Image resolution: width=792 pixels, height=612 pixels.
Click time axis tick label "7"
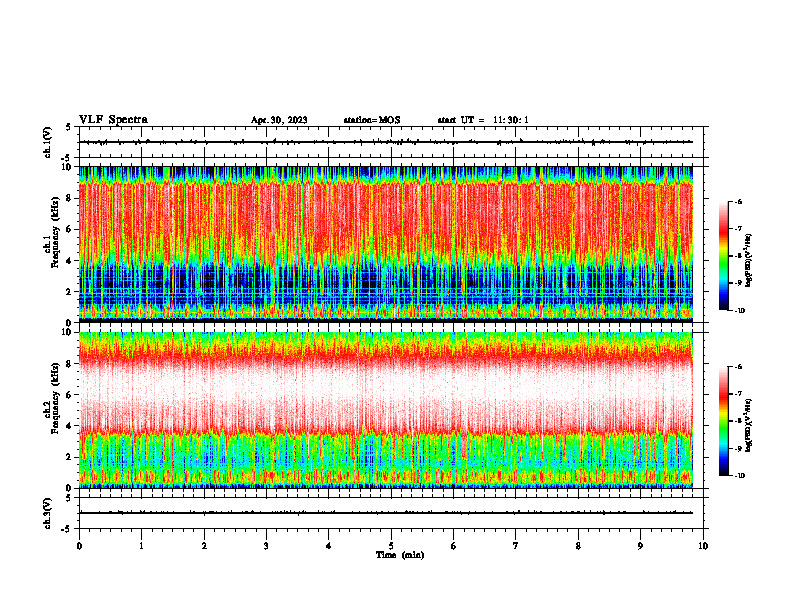[x=516, y=546]
